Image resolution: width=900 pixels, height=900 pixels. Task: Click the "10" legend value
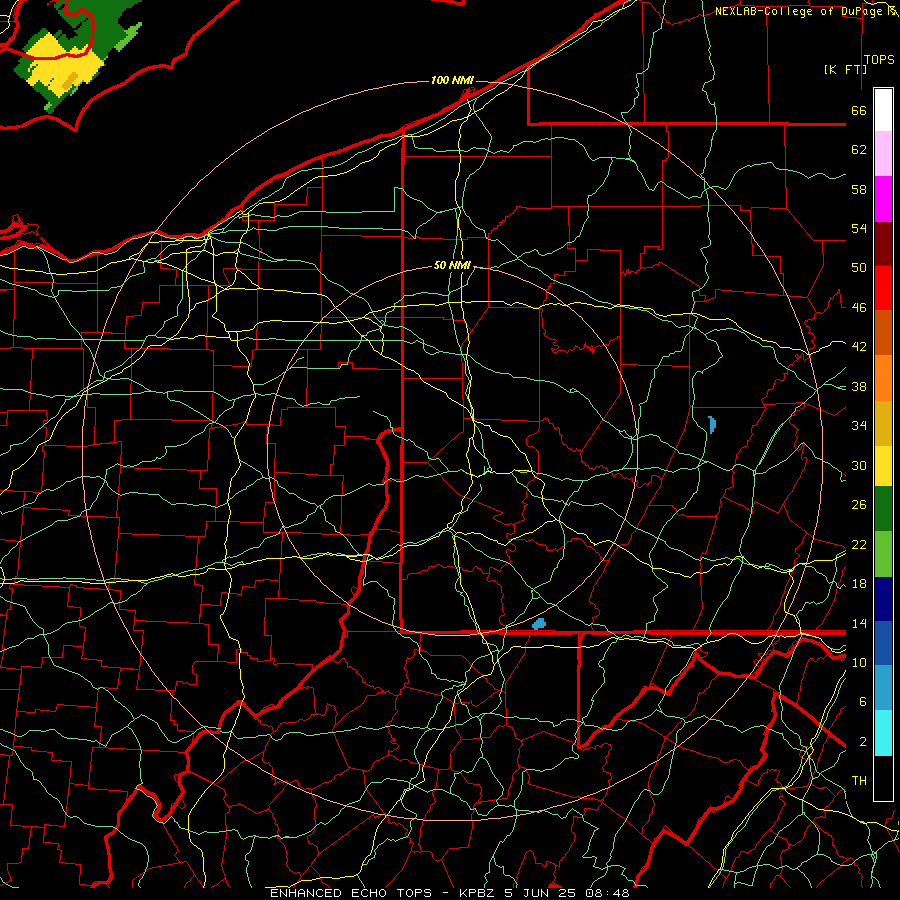859,662
